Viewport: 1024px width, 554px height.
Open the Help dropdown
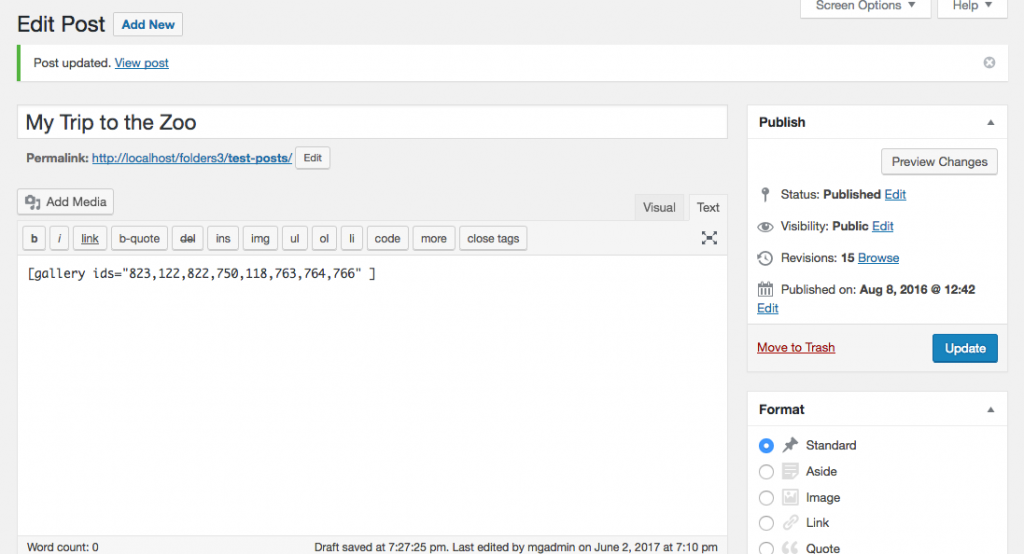click(972, 7)
